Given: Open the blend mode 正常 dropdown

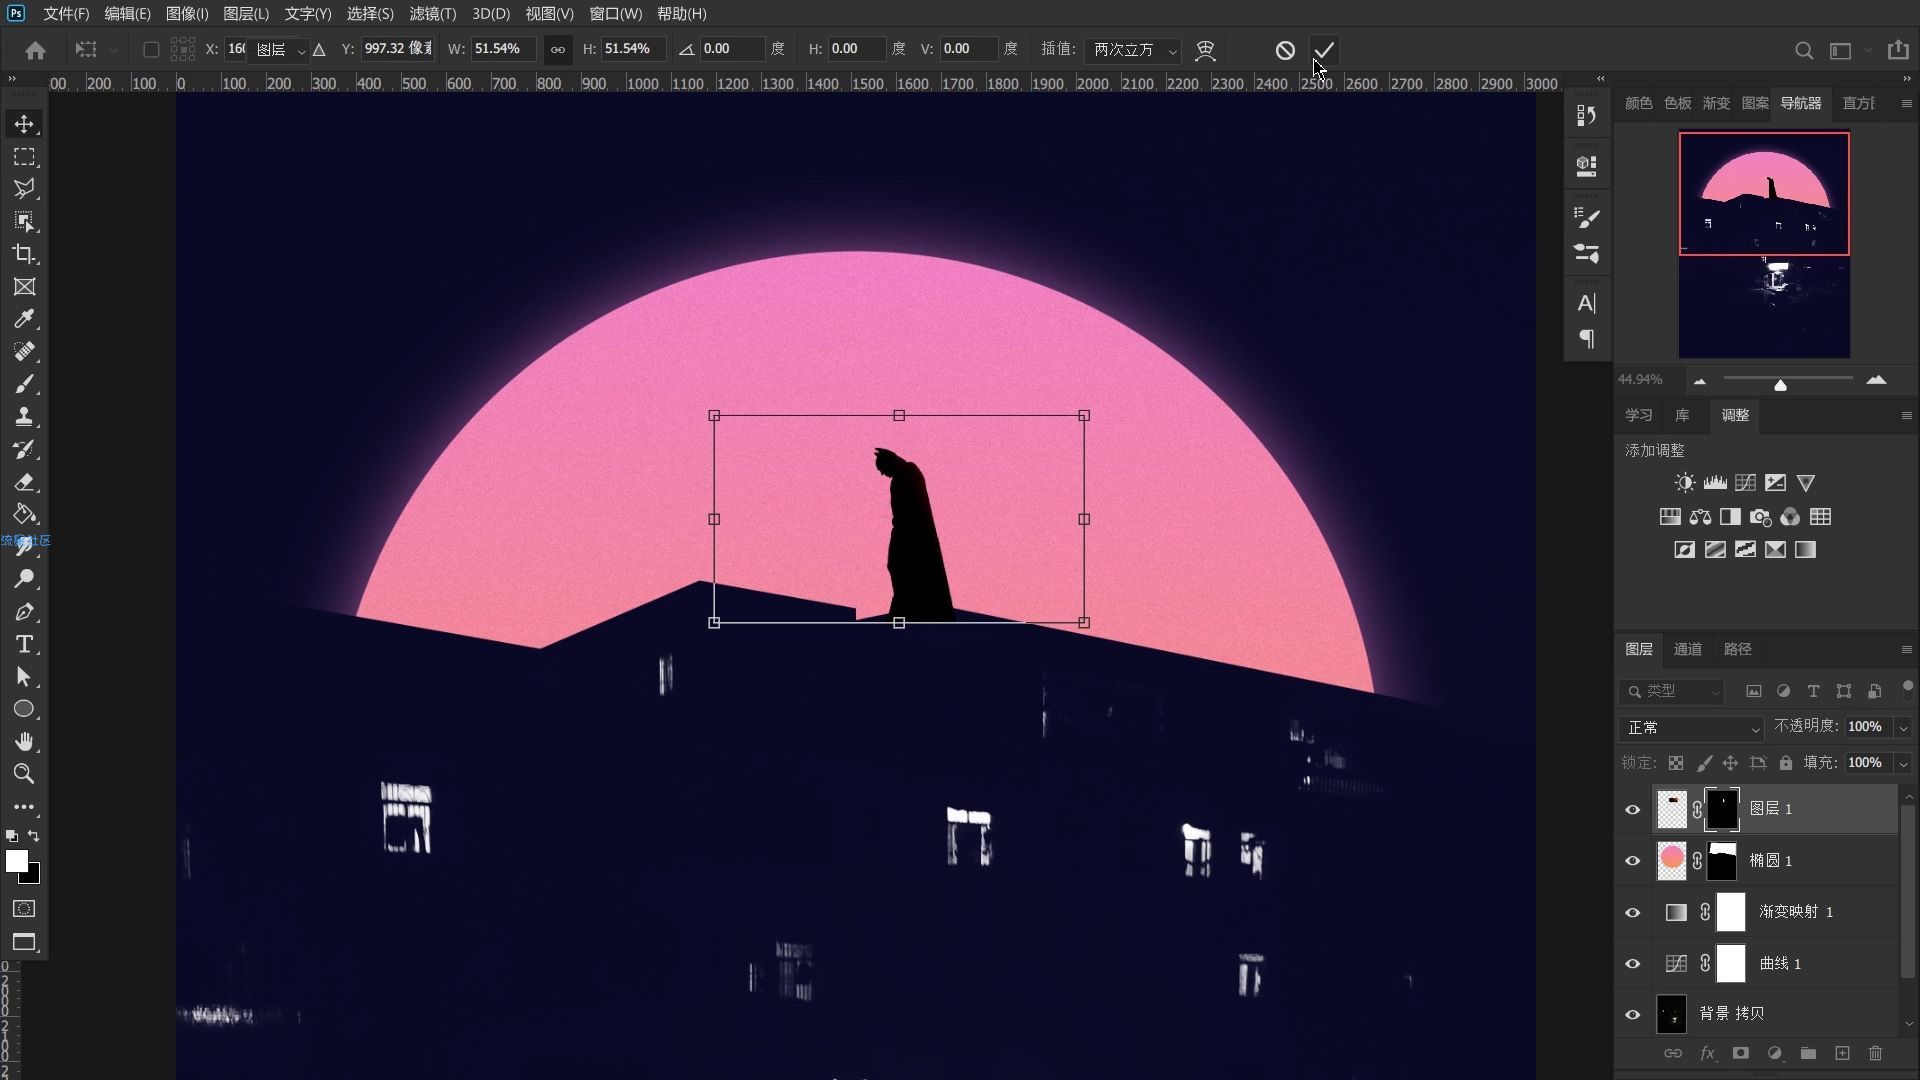Looking at the screenshot, I should 1691,727.
